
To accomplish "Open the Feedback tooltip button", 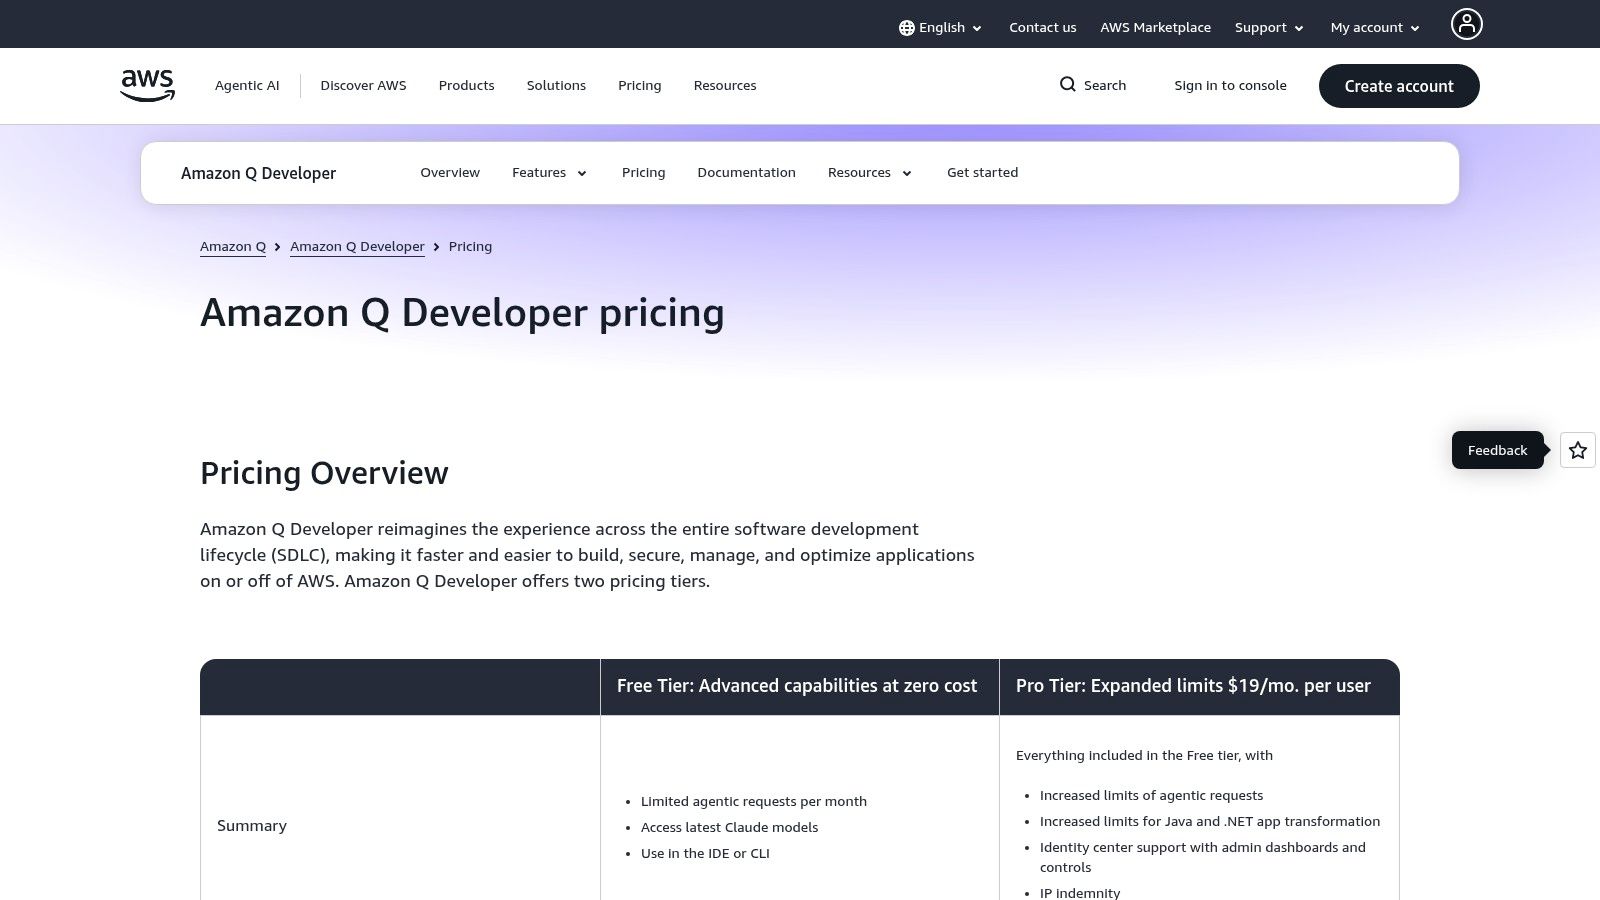I will pyautogui.click(x=1497, y=450).
